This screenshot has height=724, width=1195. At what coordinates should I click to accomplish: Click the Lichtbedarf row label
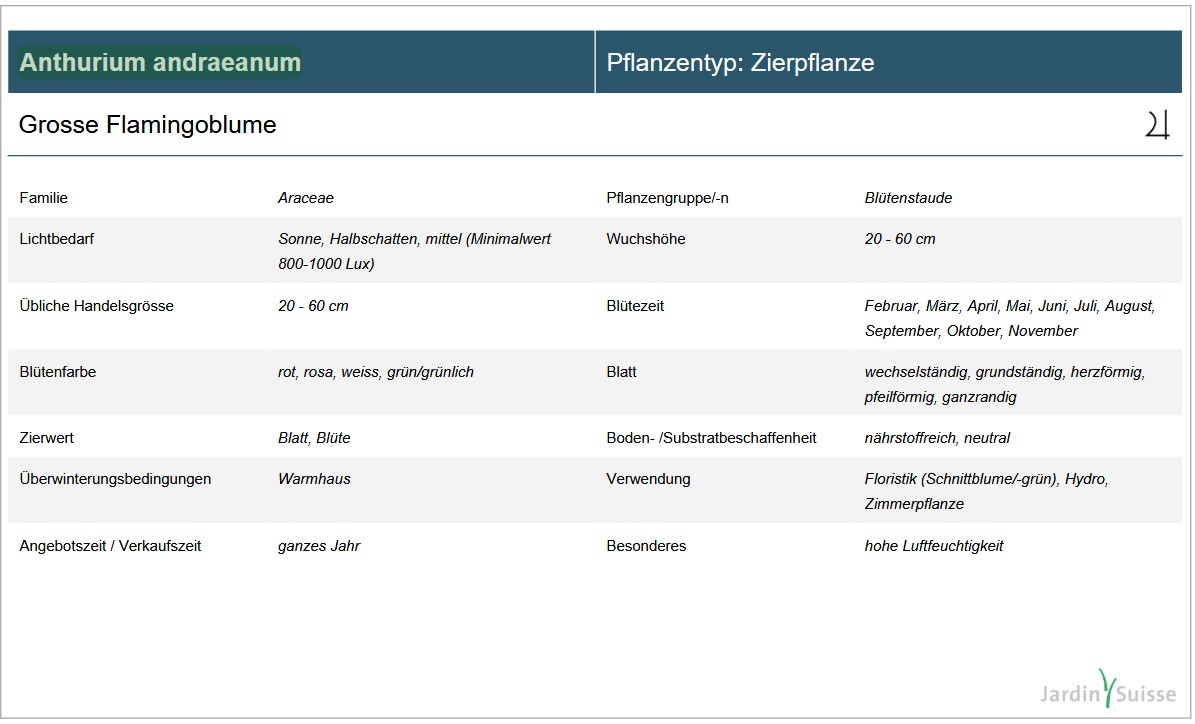point(57,239)
